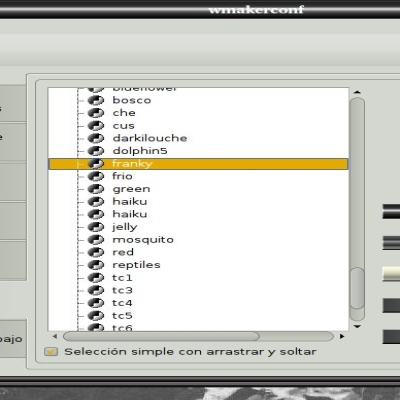
Task: Click the icon of the haiku row just above jelly
Action: (96, 214)
